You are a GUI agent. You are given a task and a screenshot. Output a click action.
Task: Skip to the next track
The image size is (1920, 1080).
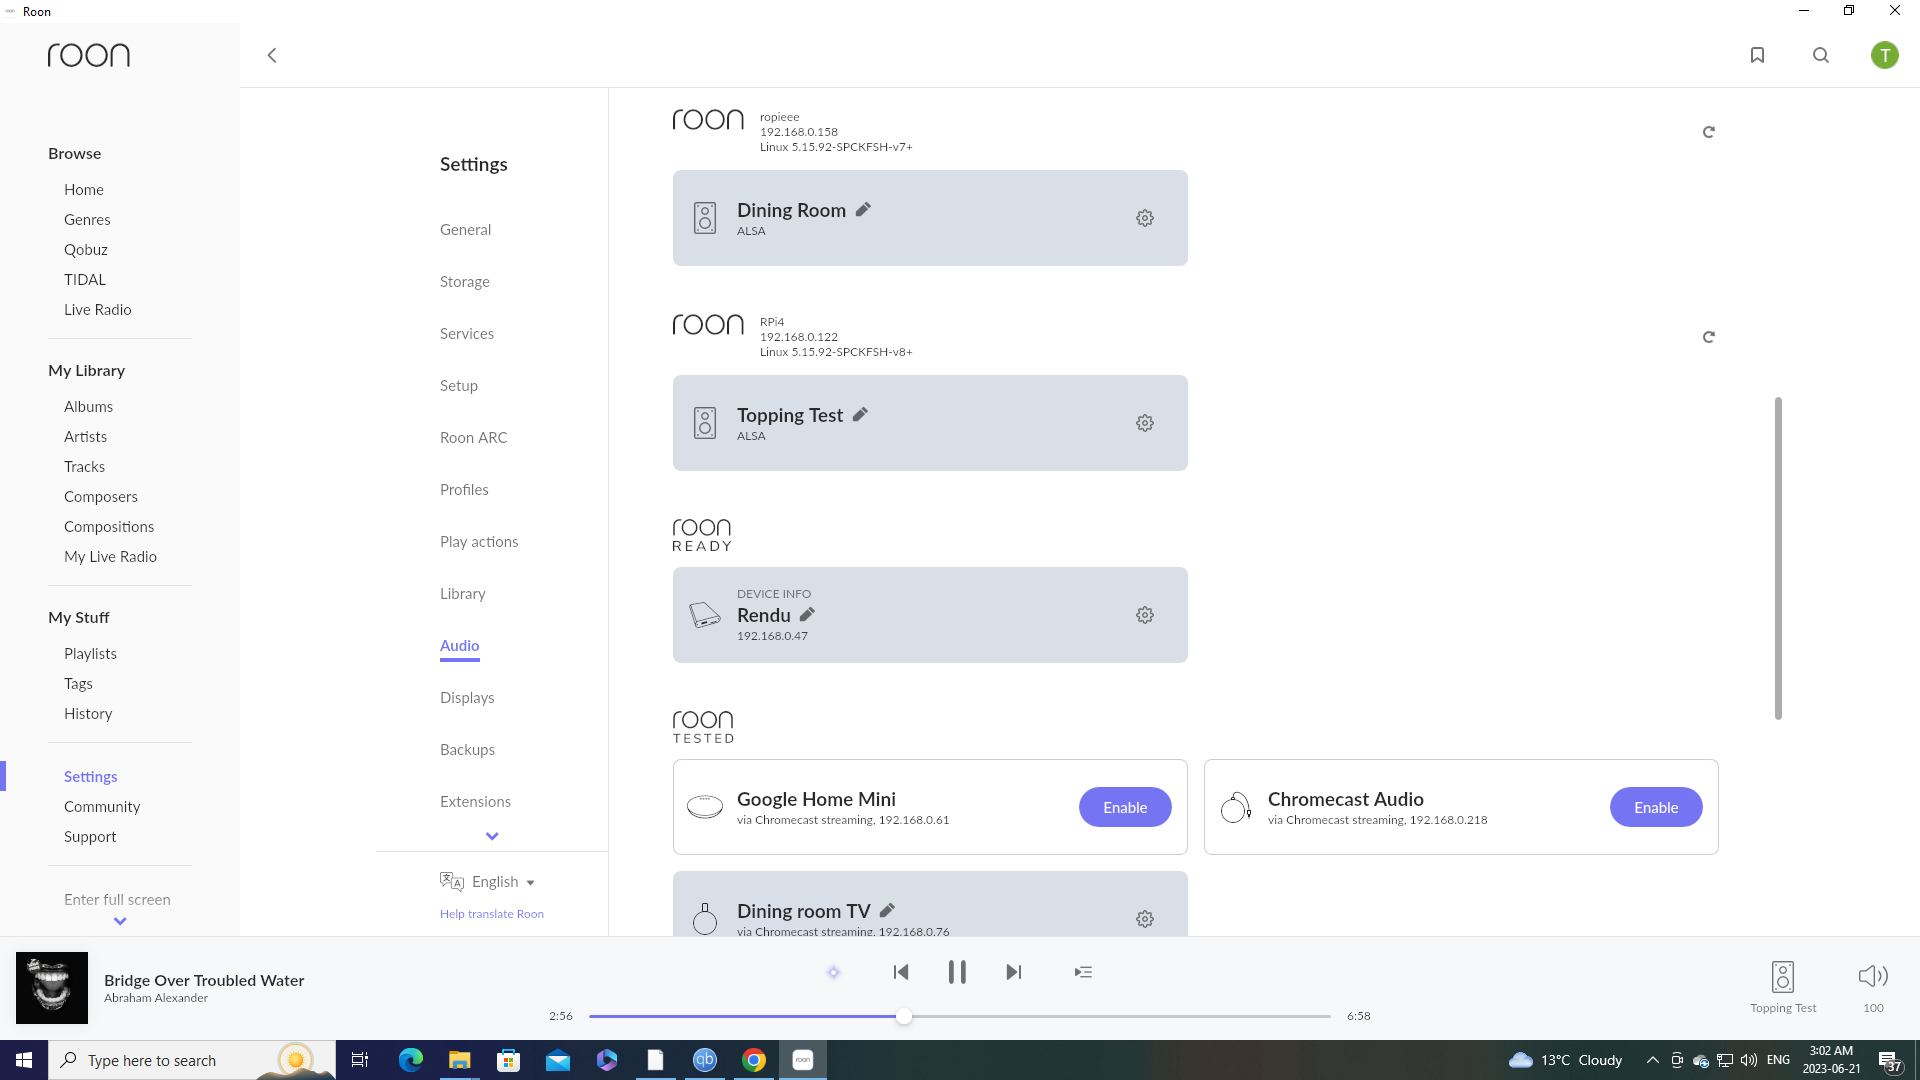1014,972
